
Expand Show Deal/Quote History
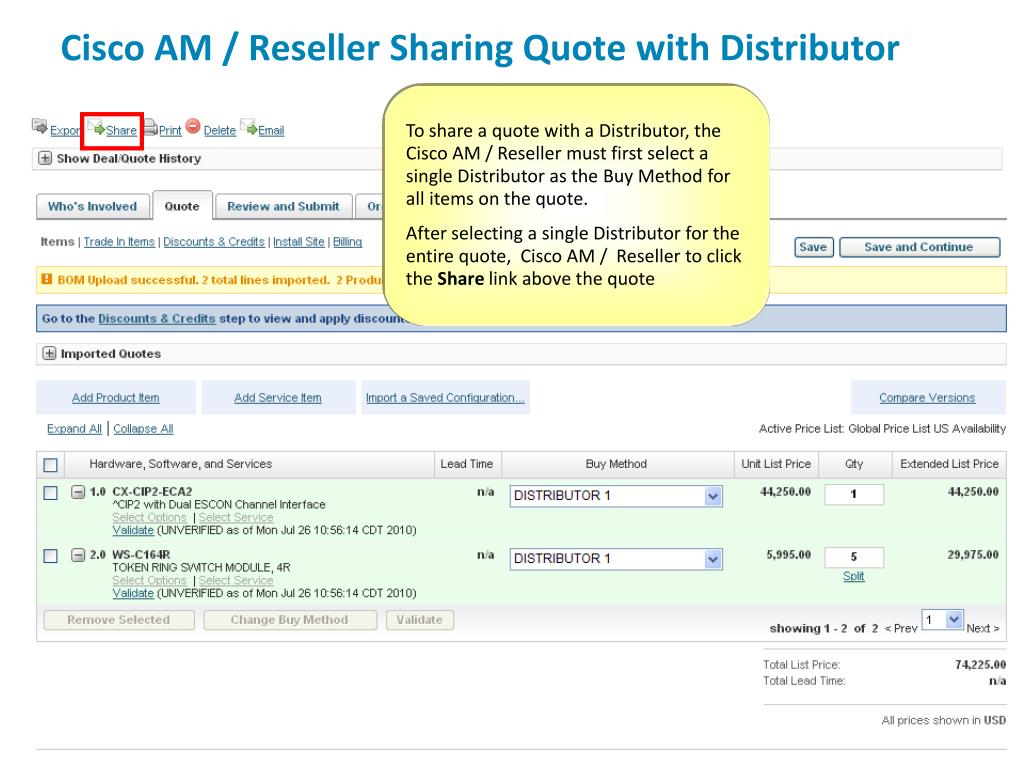pyautogui.click(x=44, y=159)
